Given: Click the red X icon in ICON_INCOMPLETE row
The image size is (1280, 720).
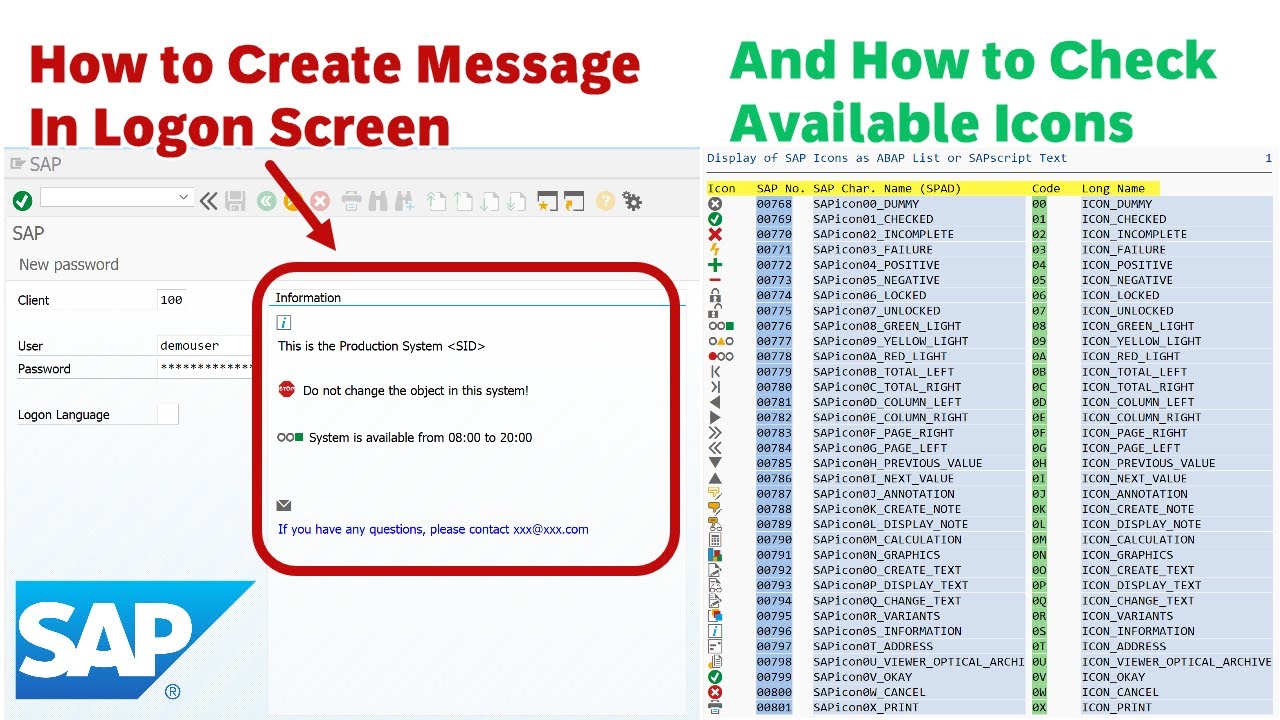Looking at the screenshot, I should coord(715,234).
